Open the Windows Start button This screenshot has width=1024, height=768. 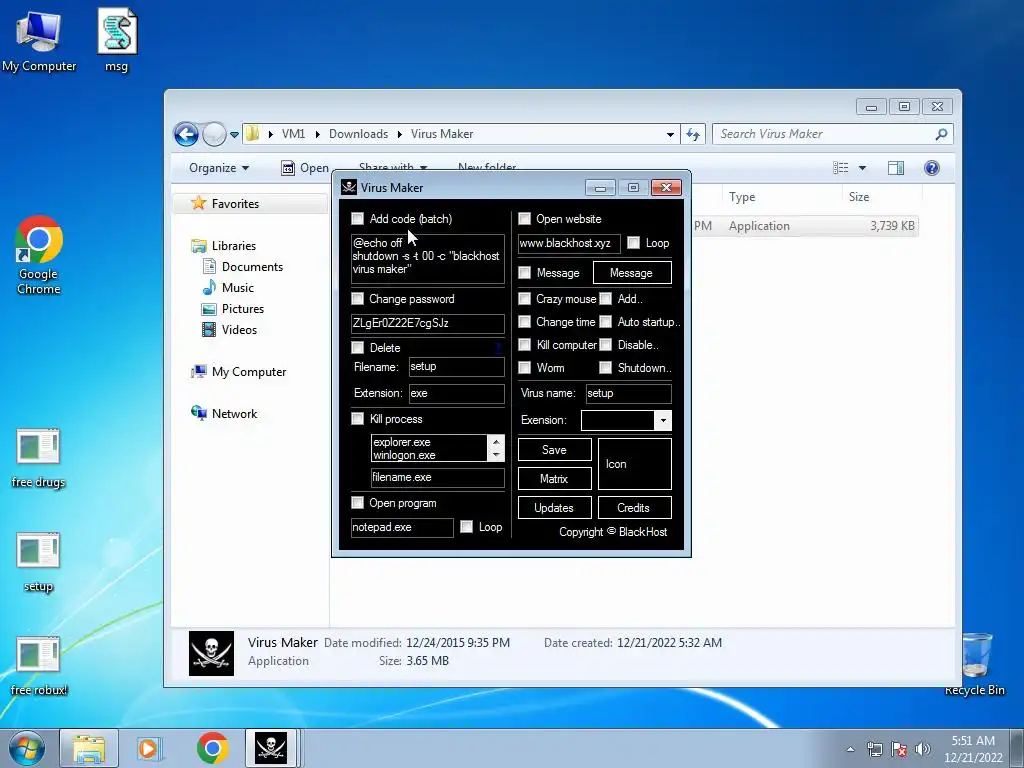27,748
